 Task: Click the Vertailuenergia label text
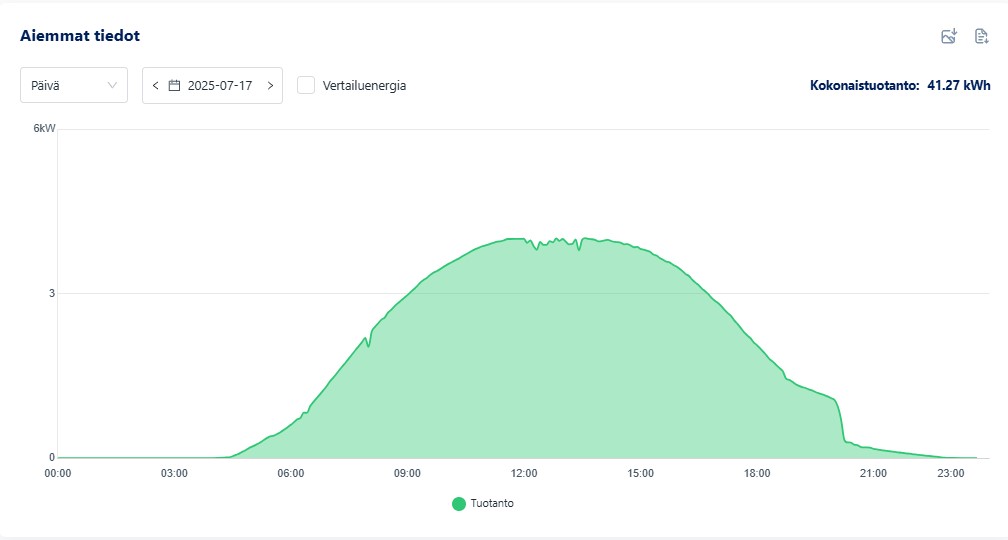(x=364, y=86)
